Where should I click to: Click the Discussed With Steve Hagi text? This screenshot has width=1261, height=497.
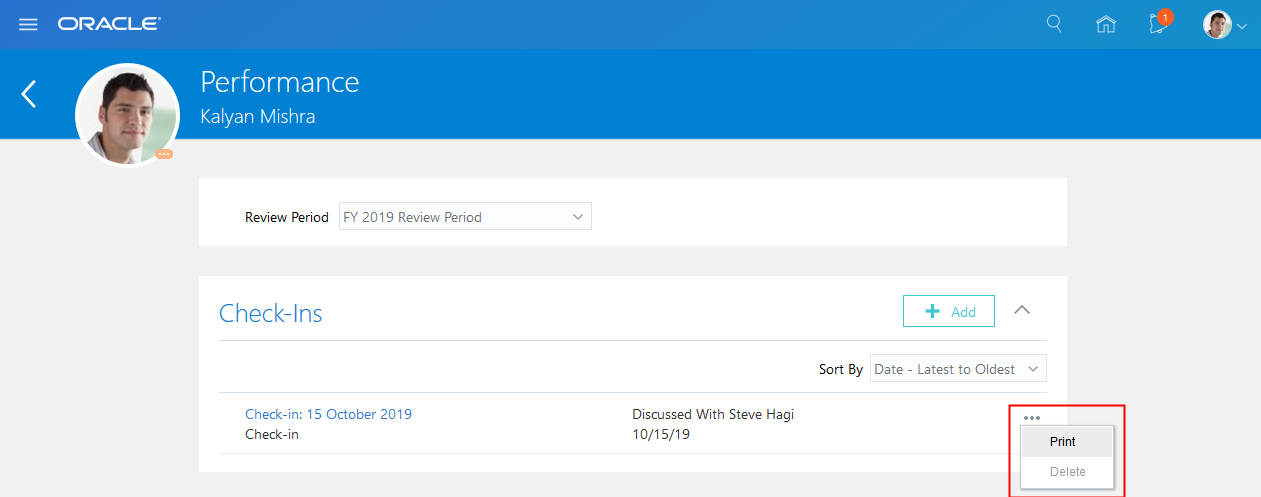[713, 414]
